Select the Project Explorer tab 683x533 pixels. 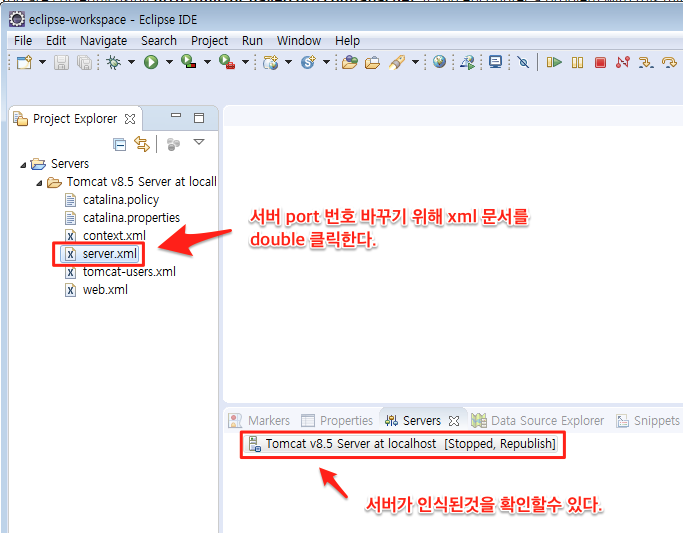tap(75, 118)
